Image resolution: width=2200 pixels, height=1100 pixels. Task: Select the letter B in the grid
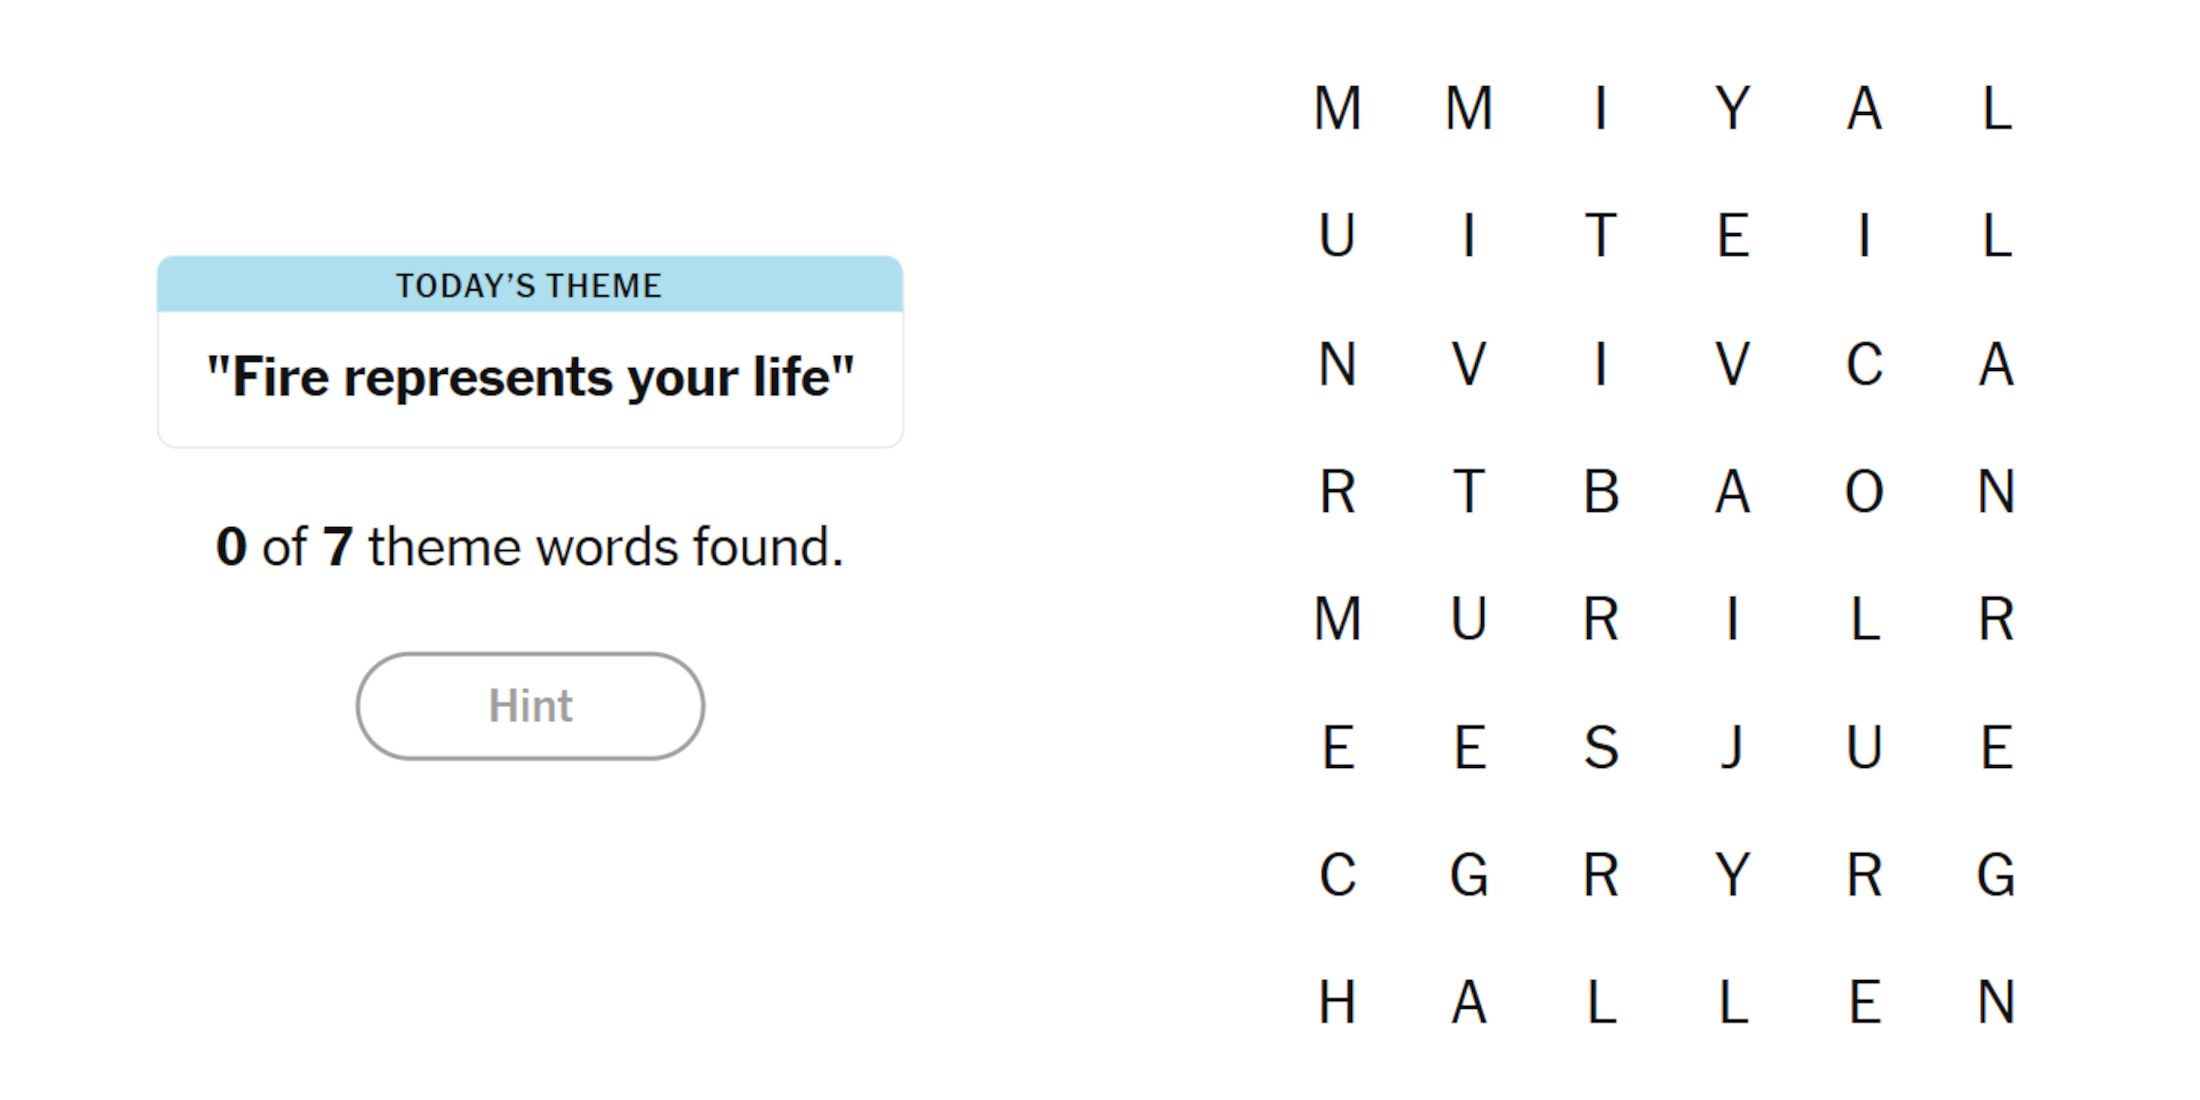click(x=1601, y=492)
